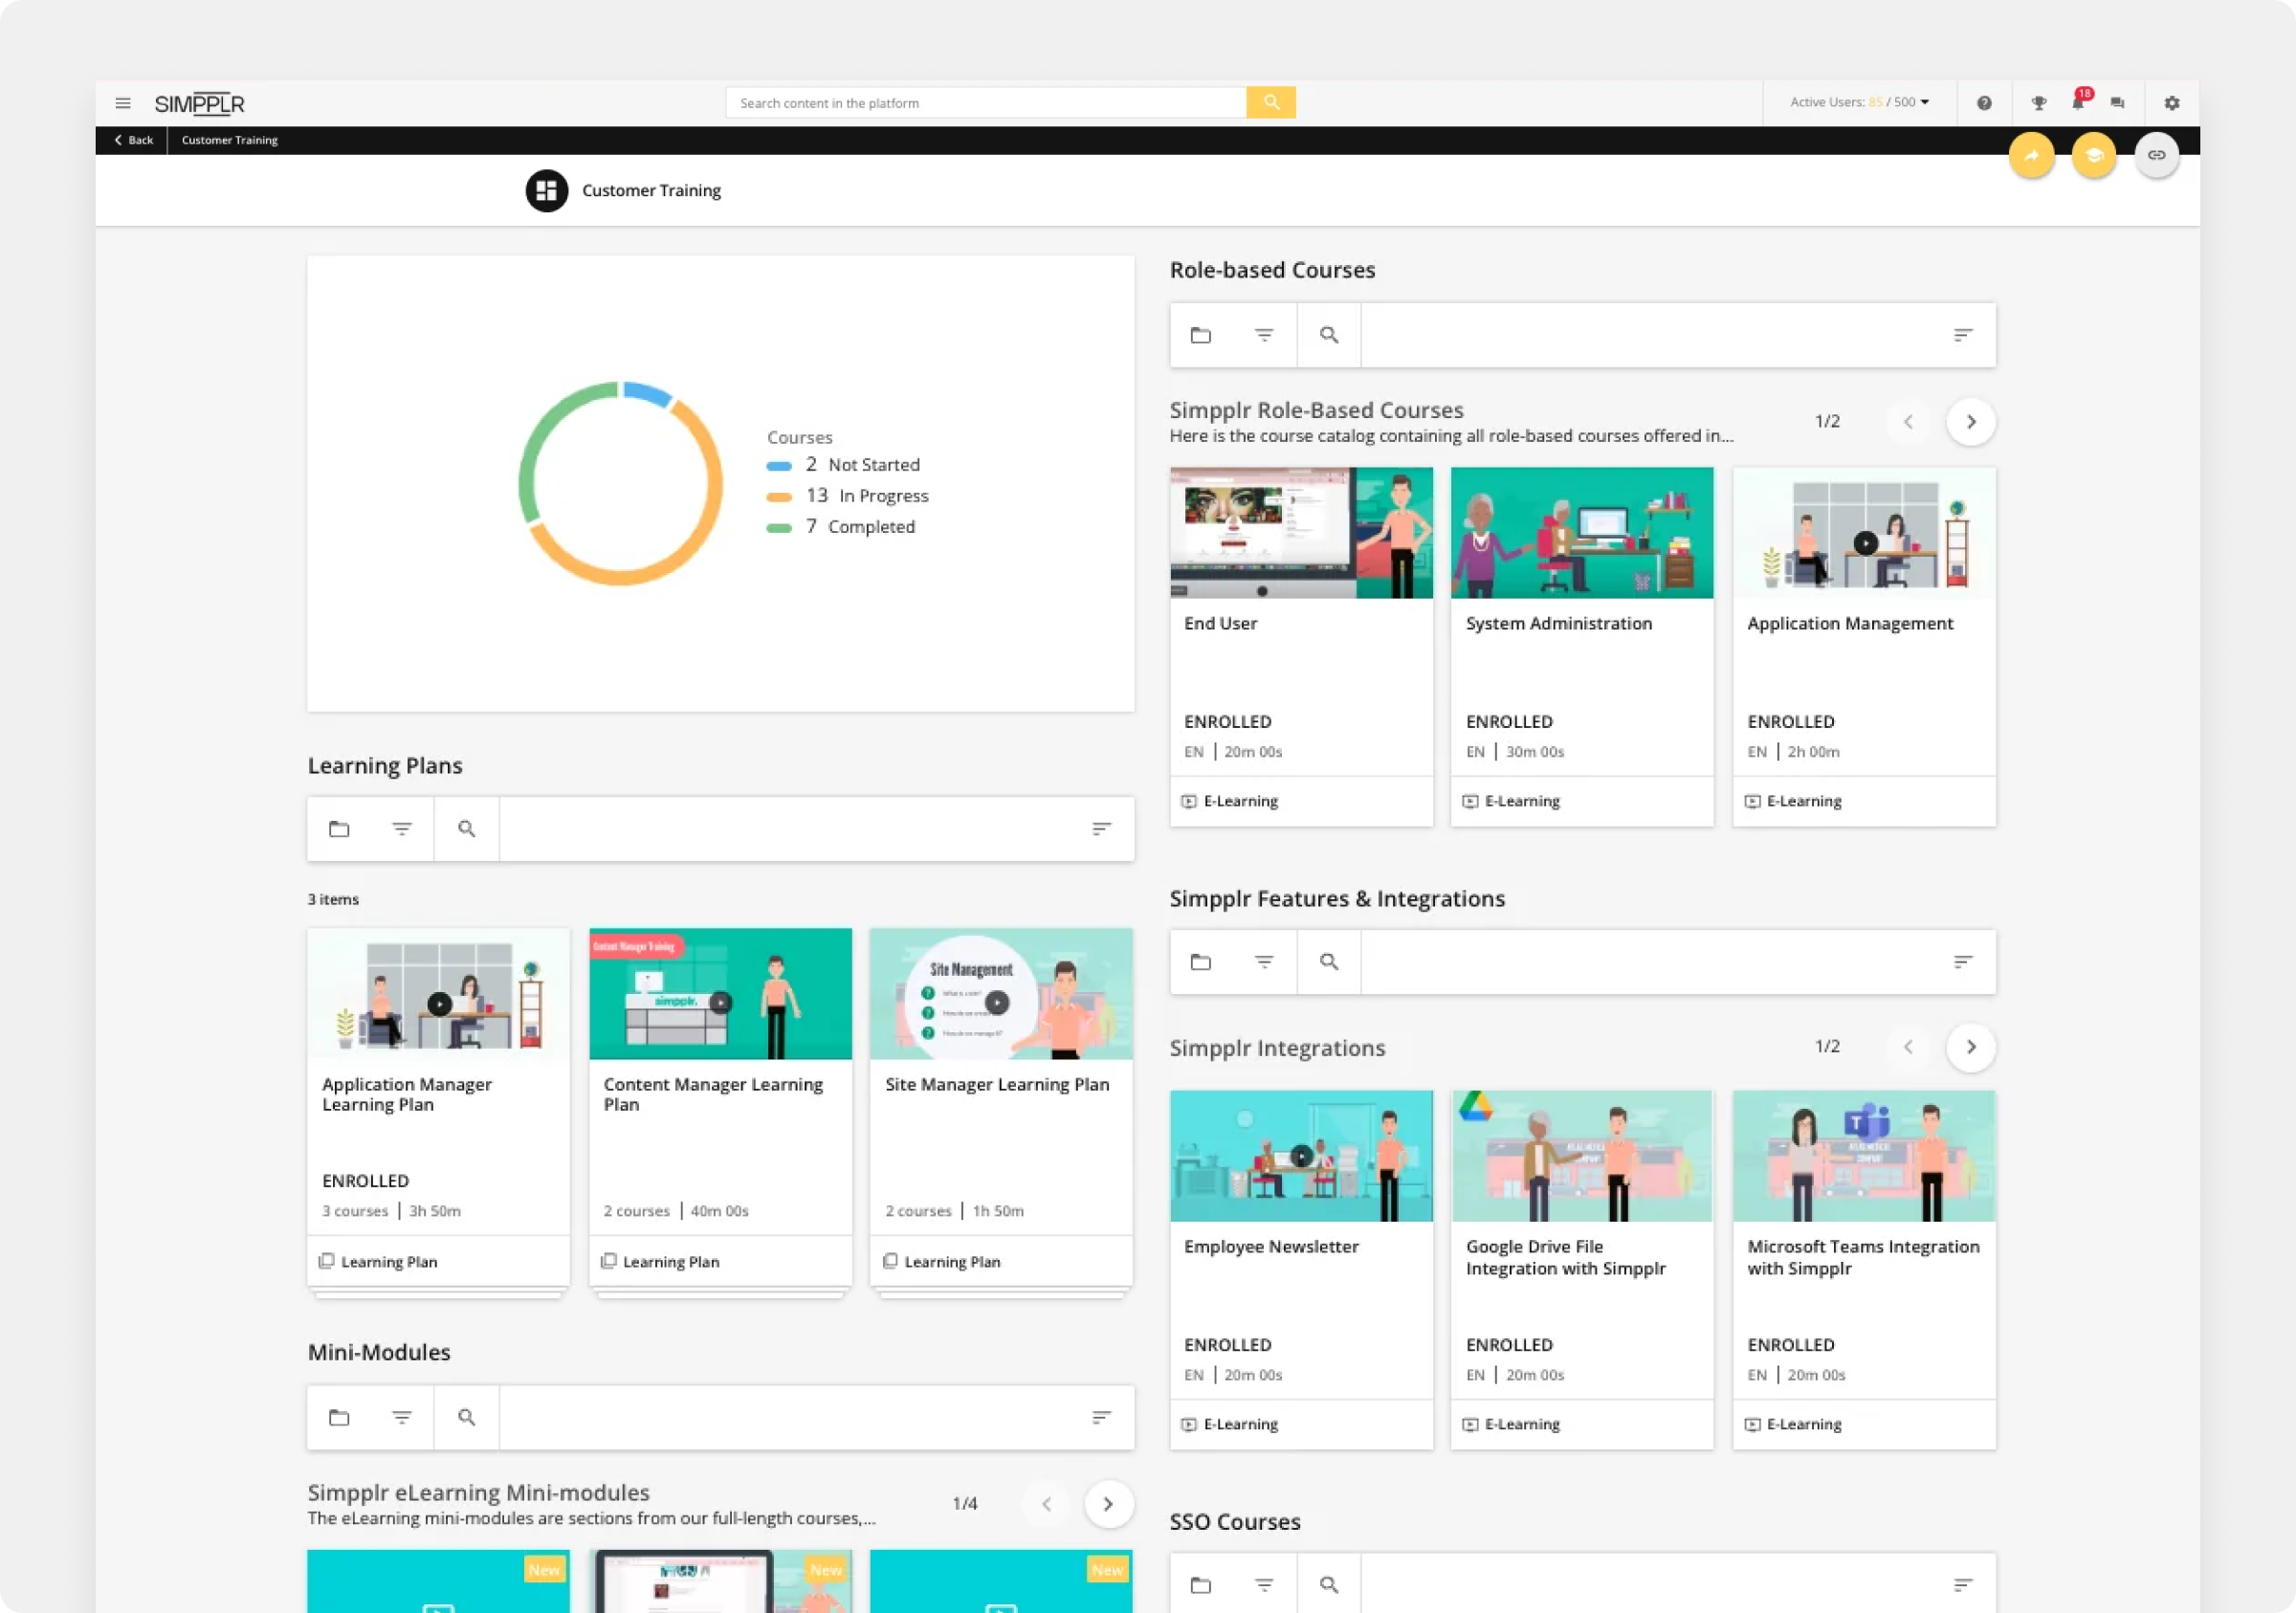Click the Not Started legend entry

tap(843, 465)
